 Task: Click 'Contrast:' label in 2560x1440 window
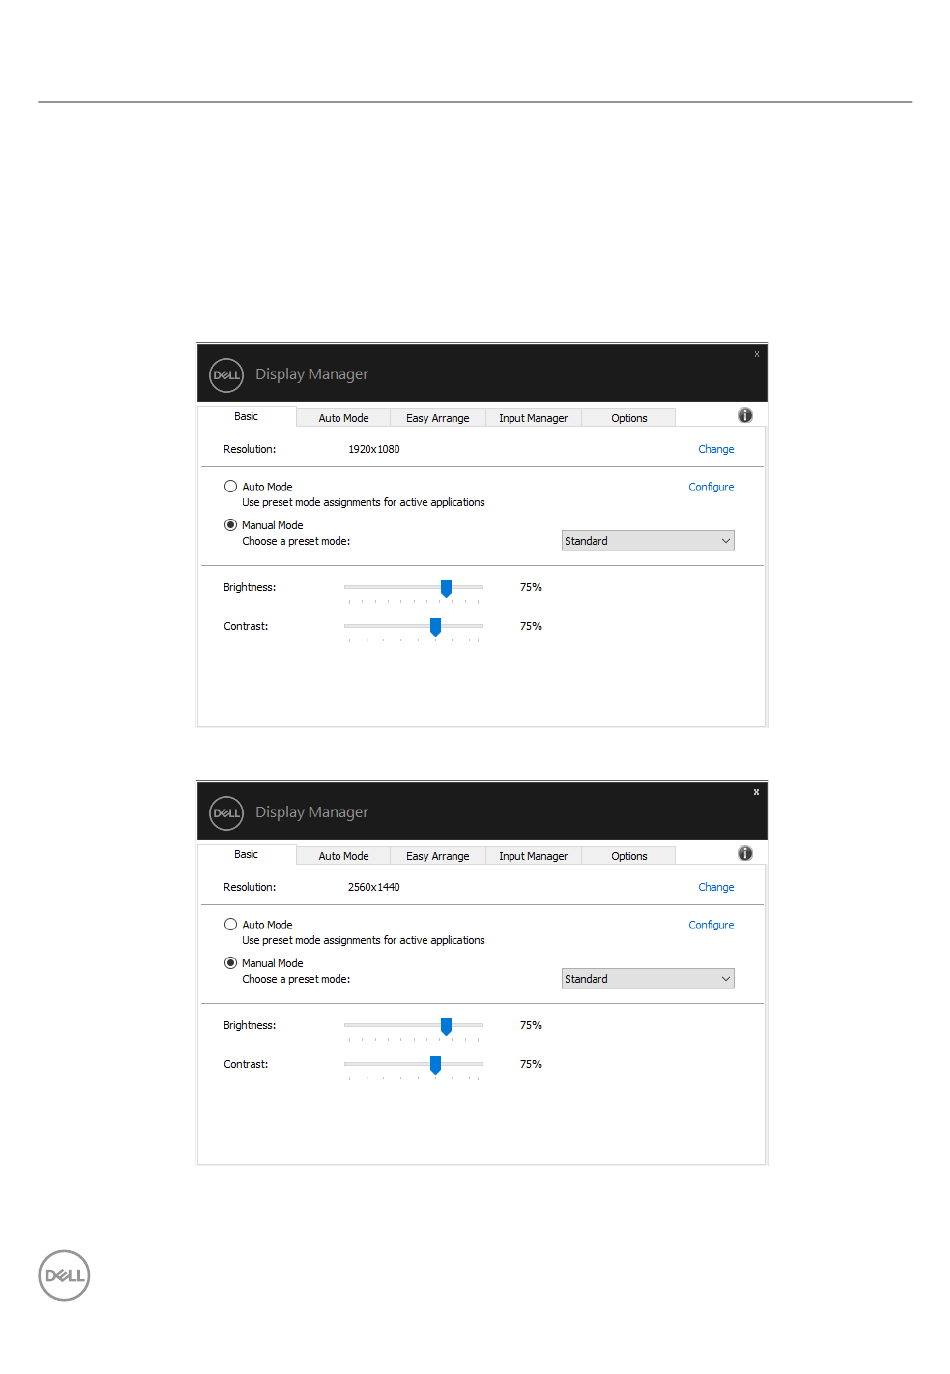click(x=246, y=1064)
